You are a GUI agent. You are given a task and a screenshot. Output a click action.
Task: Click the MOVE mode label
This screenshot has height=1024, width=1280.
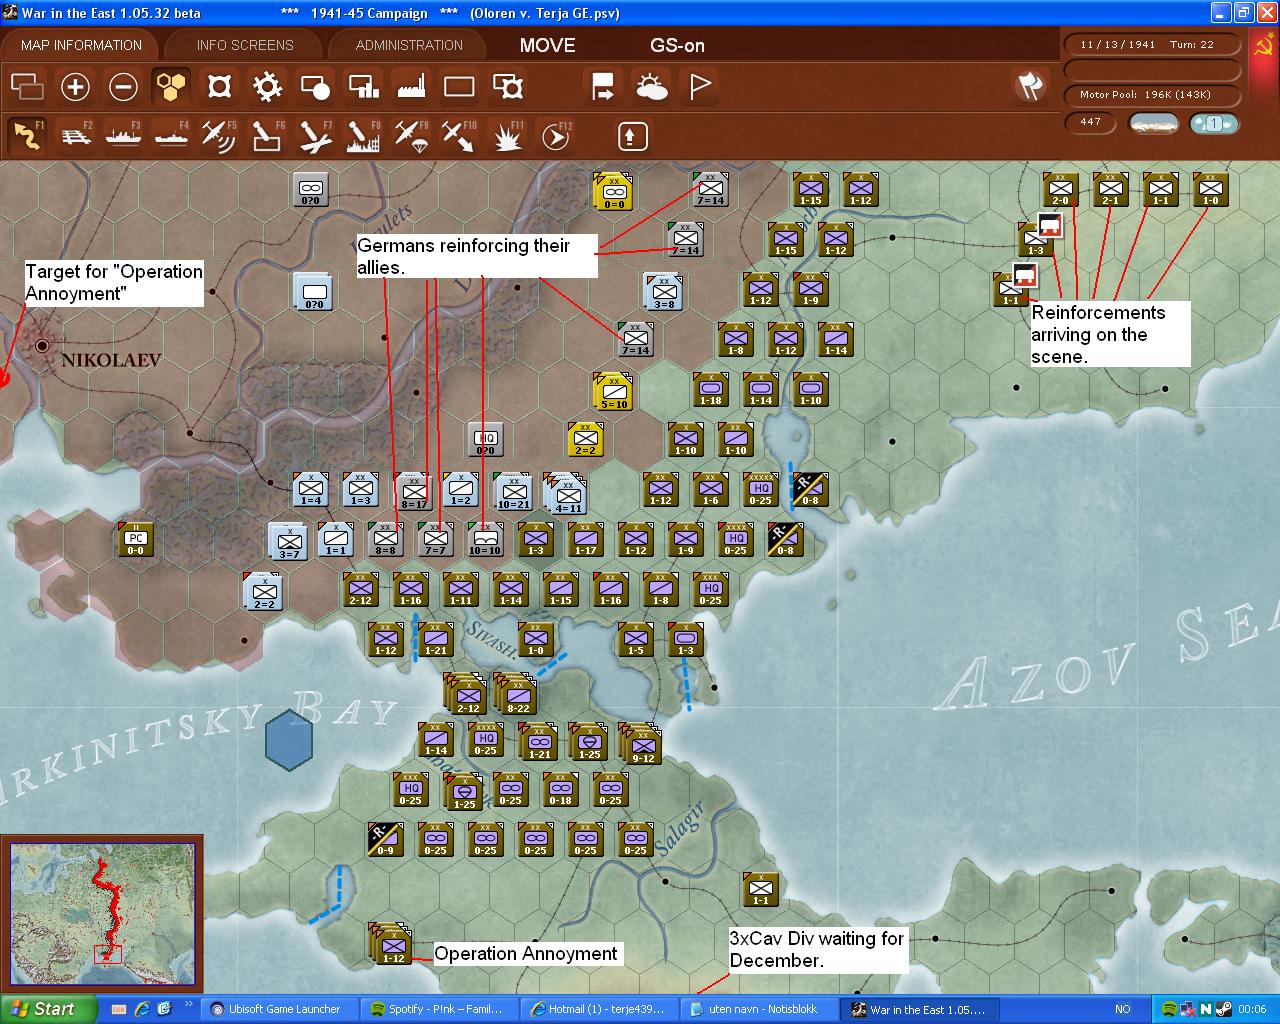[548, 45]
